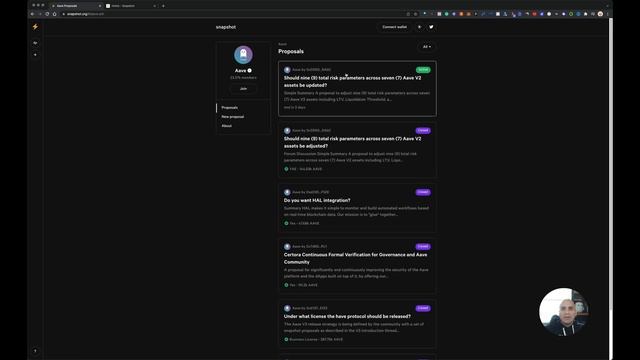This screenshot has height=360, width=640.
Task: Click the user profile avatar in browser toolbar
Action: 600,14
